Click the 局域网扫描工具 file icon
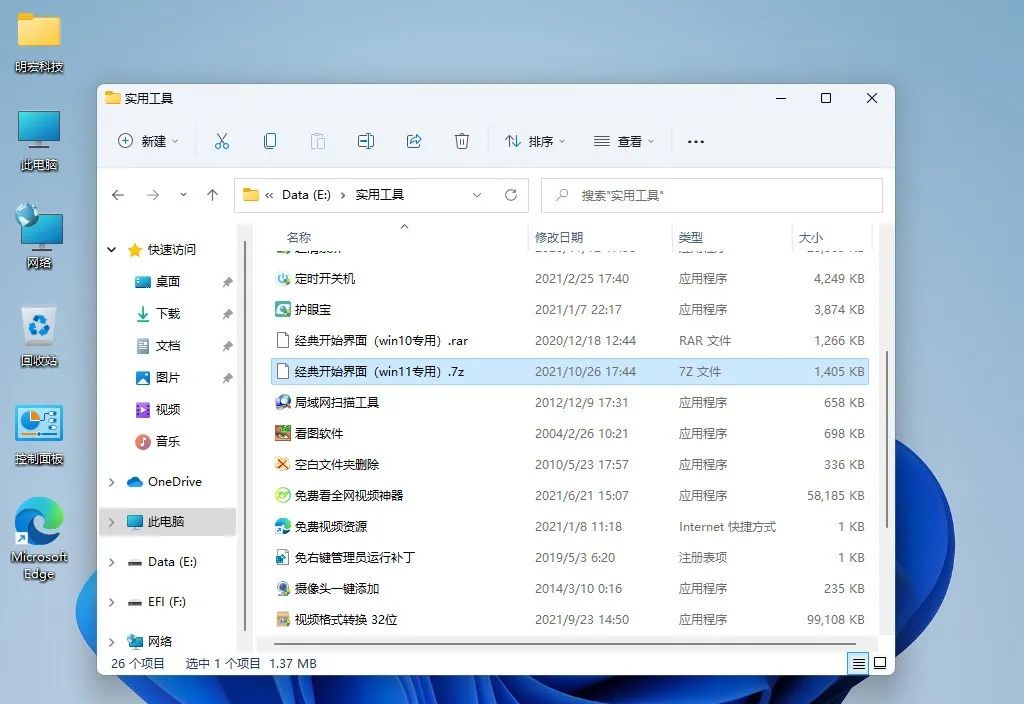1024x704 pixels. (x=283, y=402)
